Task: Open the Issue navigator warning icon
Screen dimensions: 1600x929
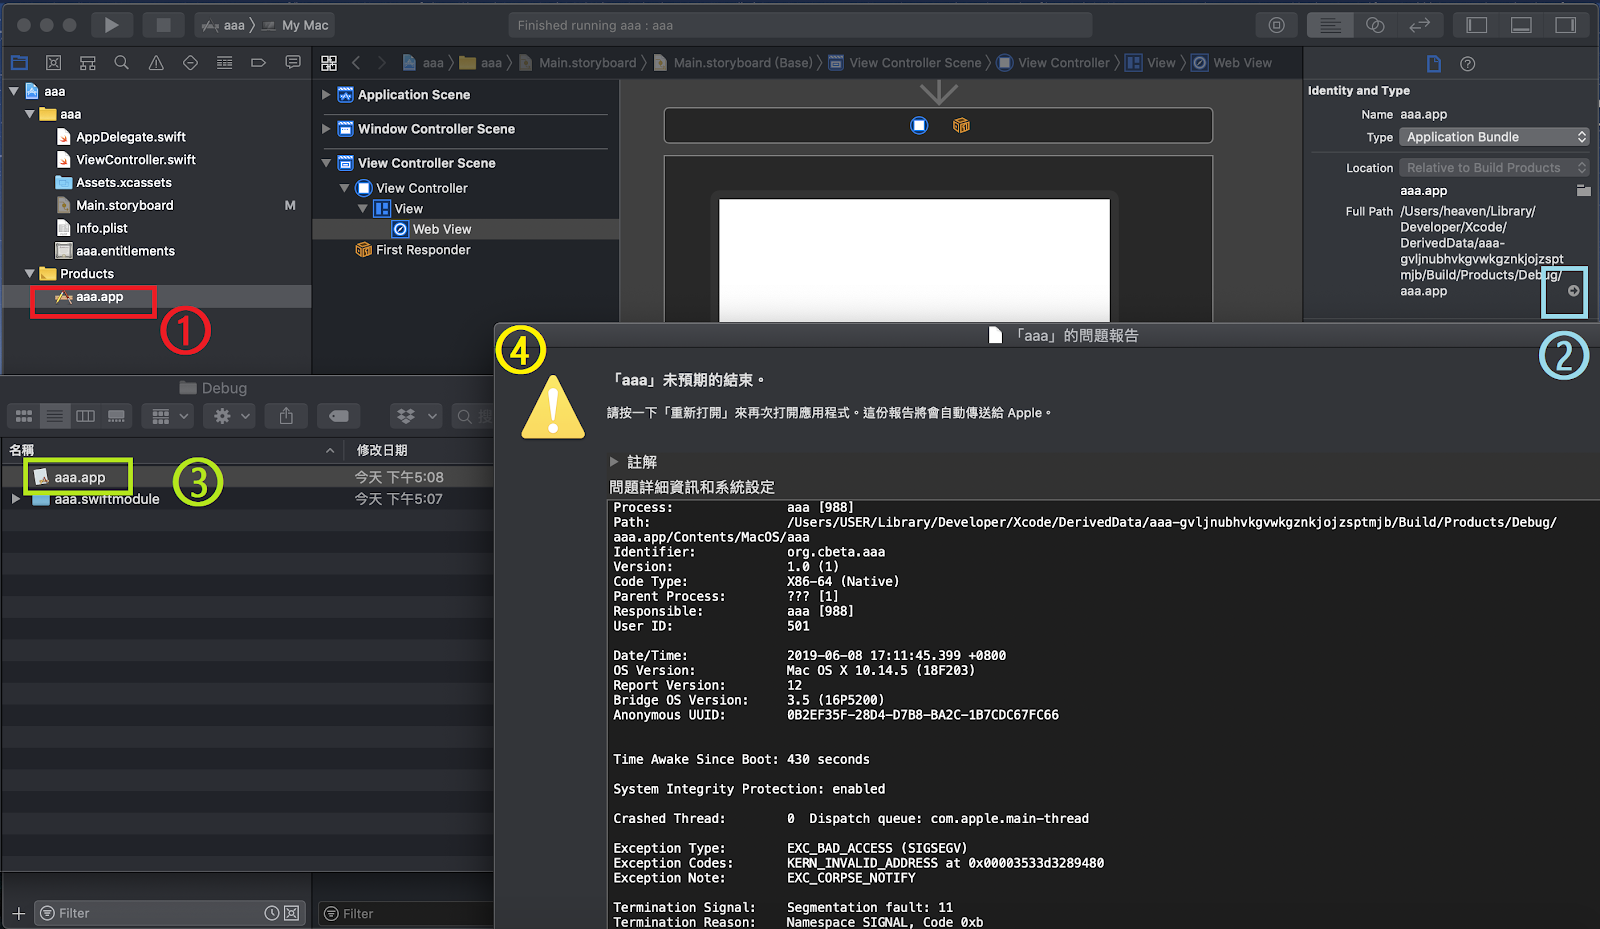Action: click(156, 63)
